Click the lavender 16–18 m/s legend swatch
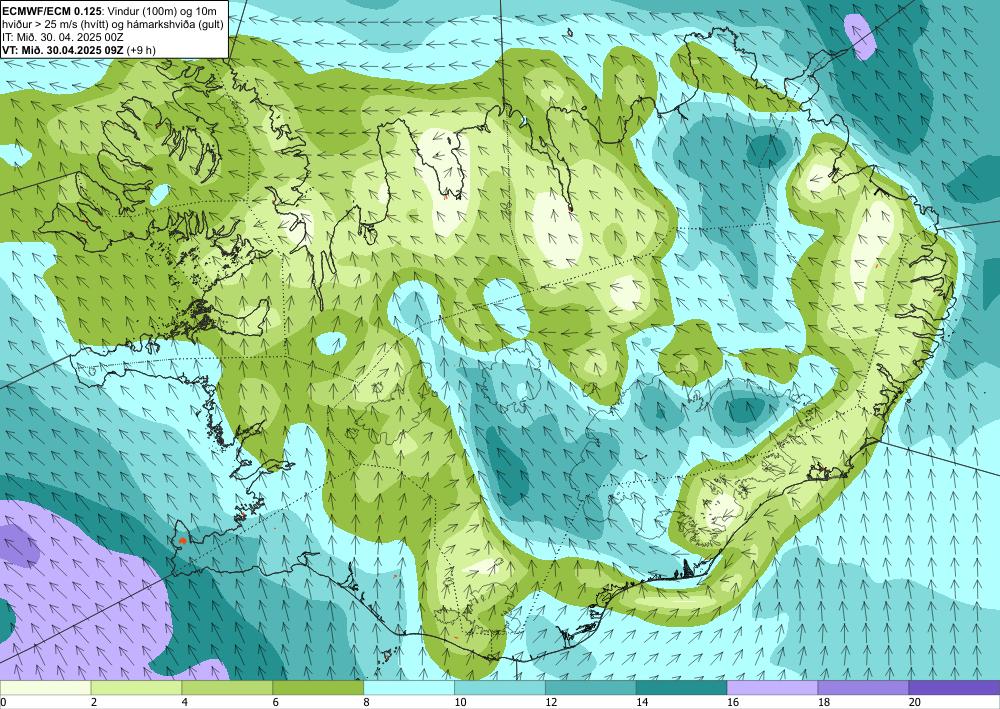1000x709 pixels. click(x=772, y=688)
